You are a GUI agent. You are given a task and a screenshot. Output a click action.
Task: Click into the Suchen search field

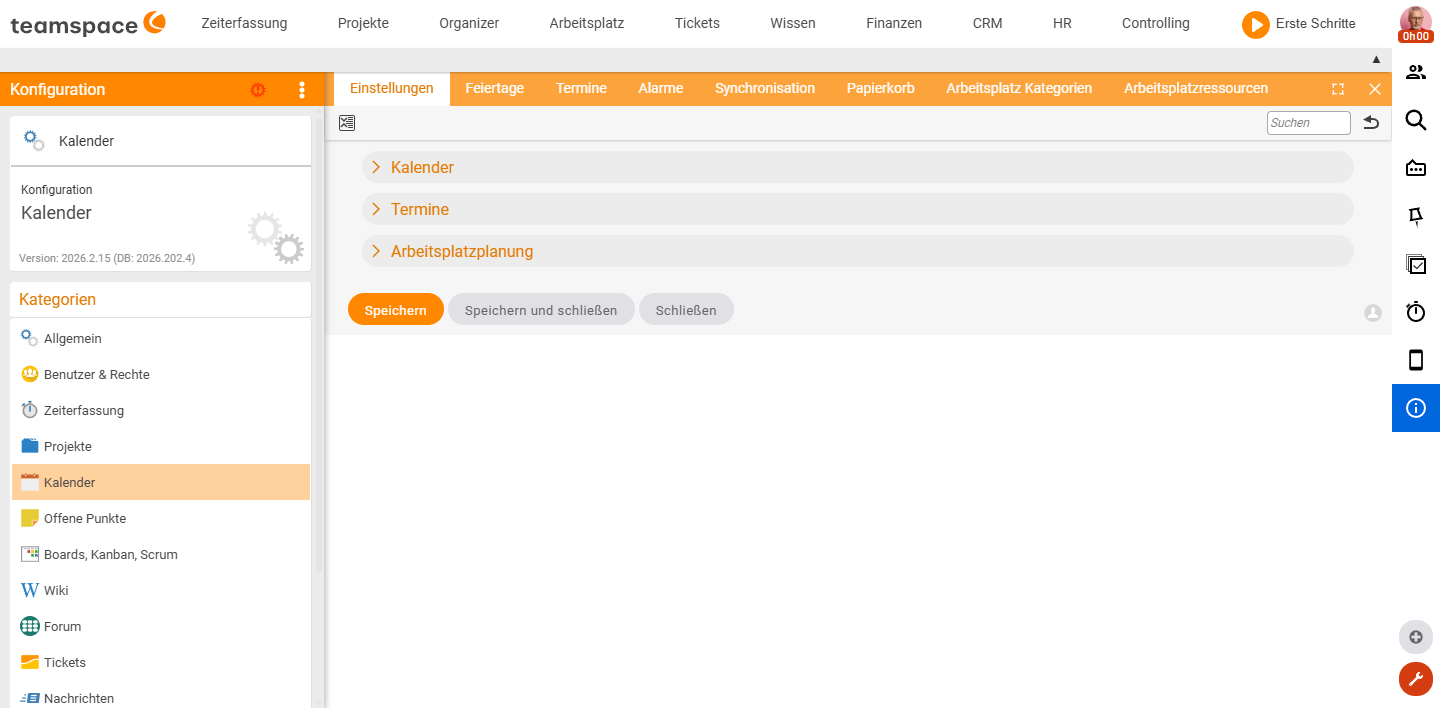click(1309, 123)
